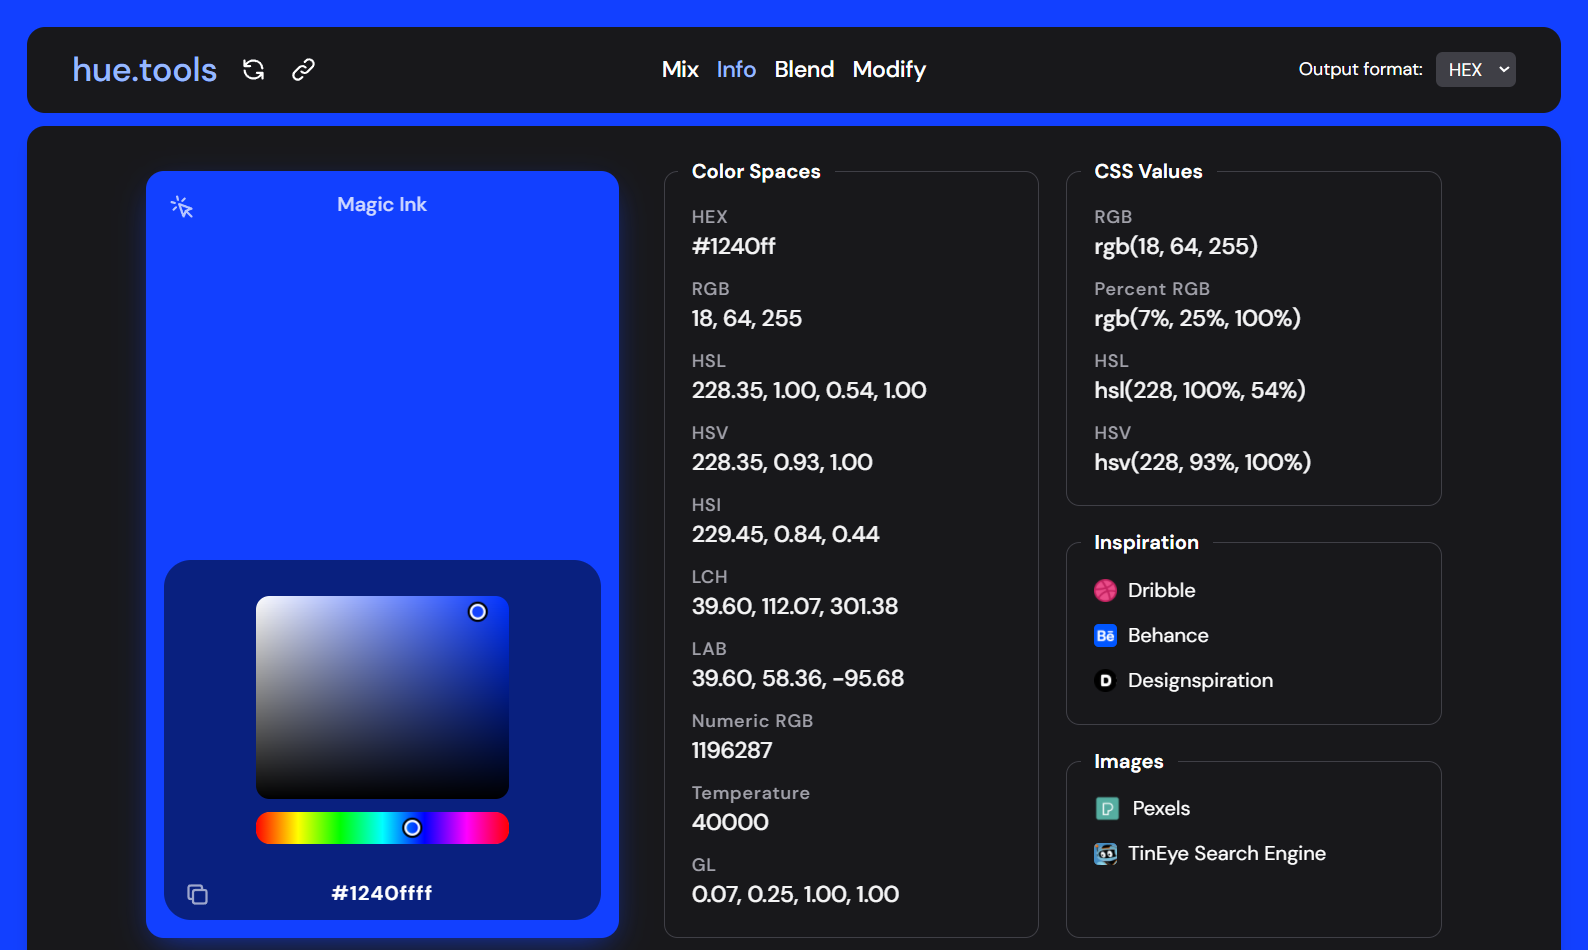Screen dimensions: 1588x950
Task: Click the Temperature value 40000
Action: [x=730, y=822]
